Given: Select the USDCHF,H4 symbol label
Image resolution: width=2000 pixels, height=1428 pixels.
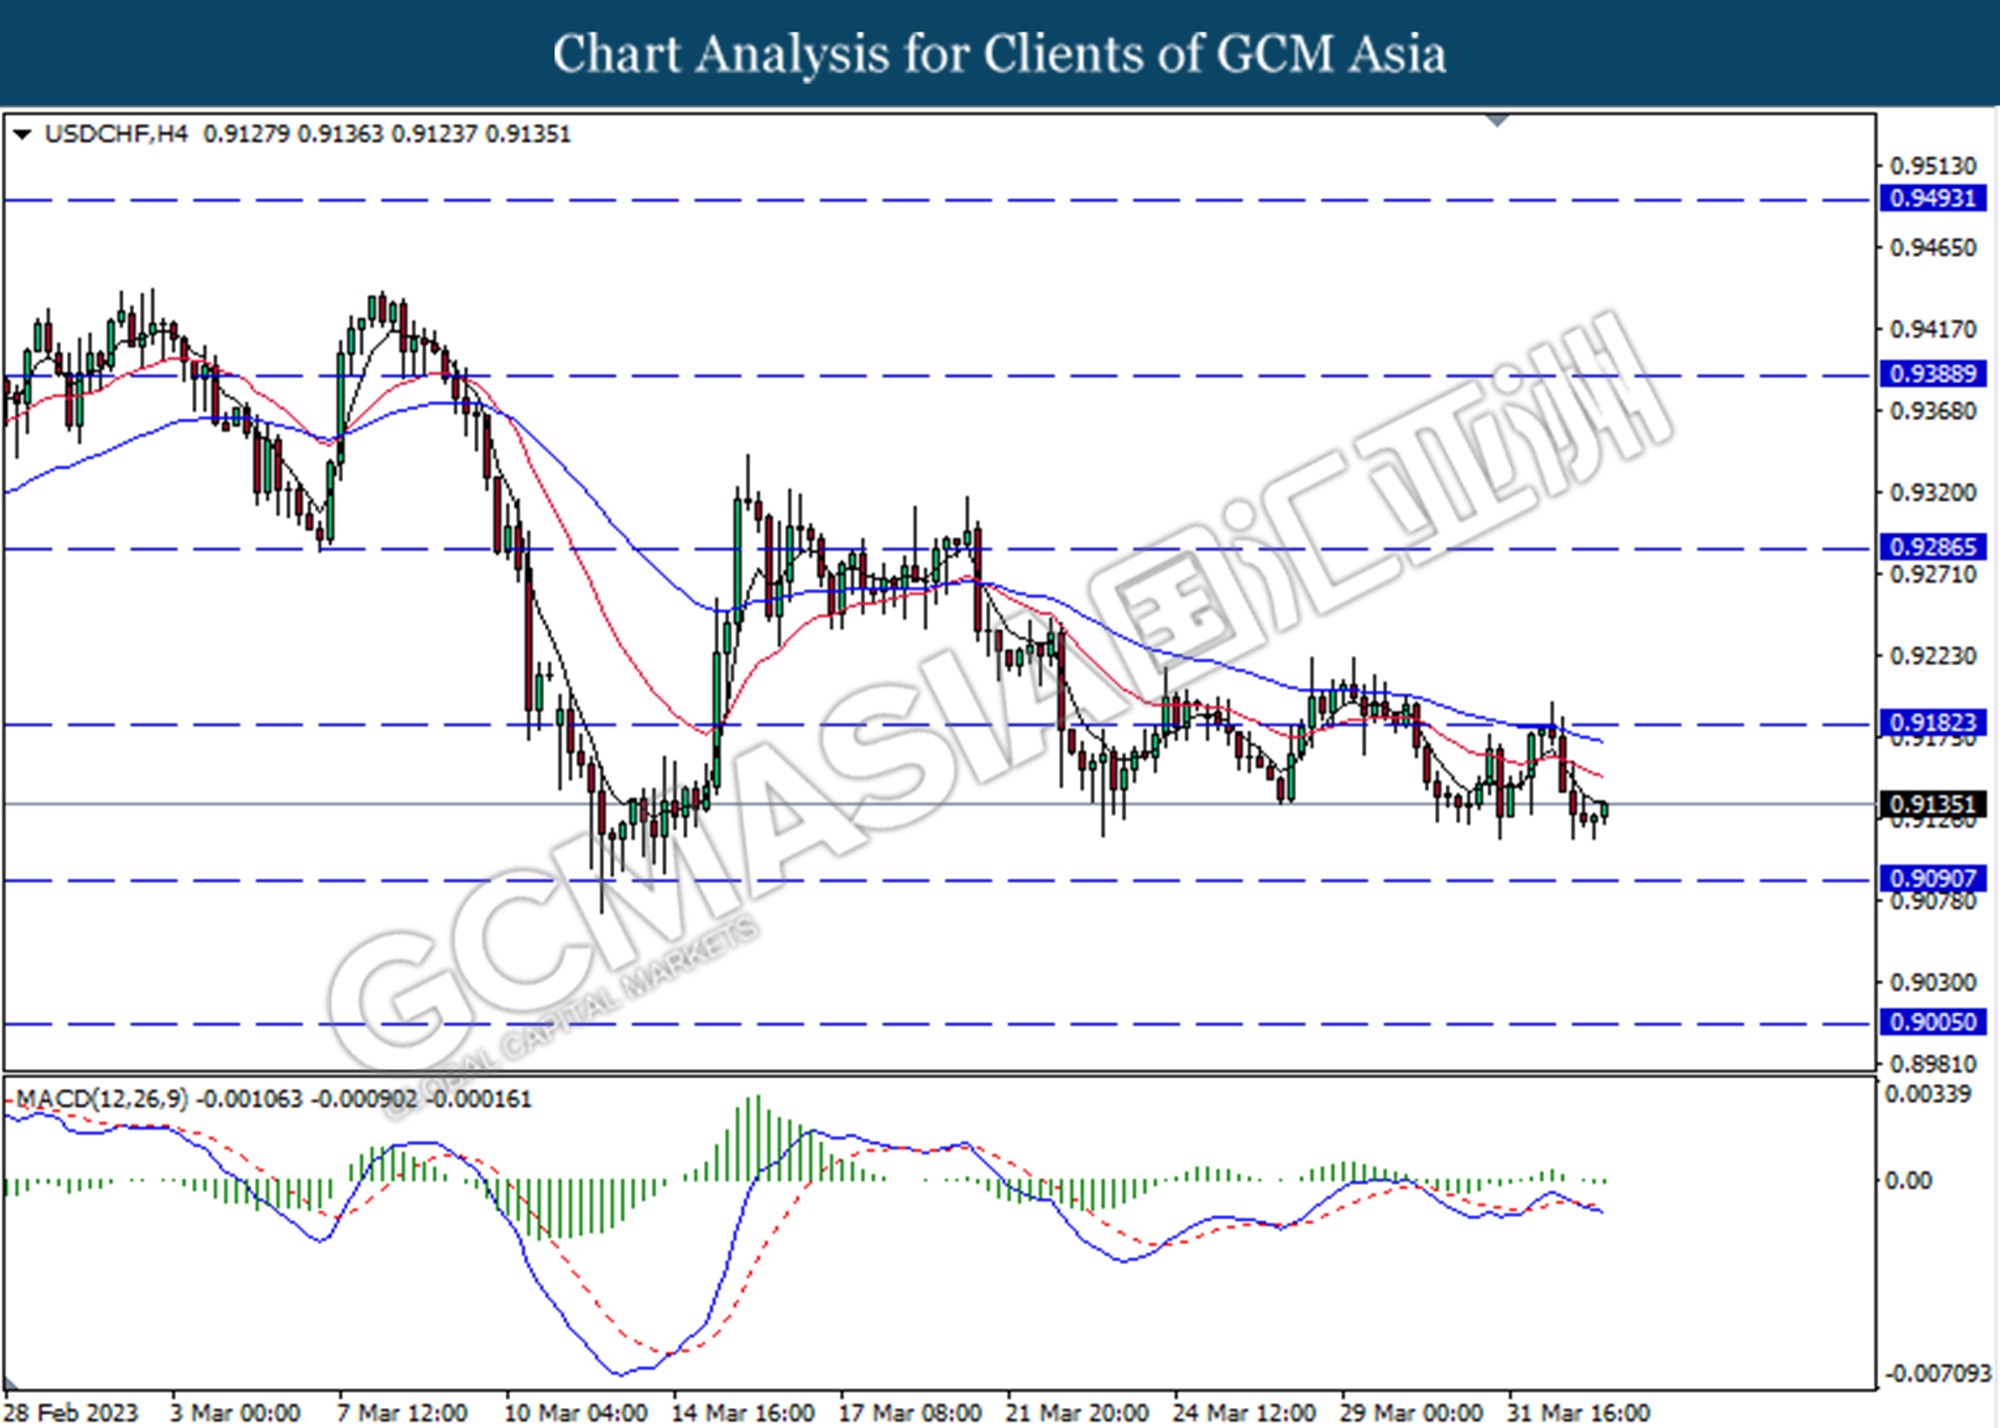Looking at the screenshot, I should [116, 134].
